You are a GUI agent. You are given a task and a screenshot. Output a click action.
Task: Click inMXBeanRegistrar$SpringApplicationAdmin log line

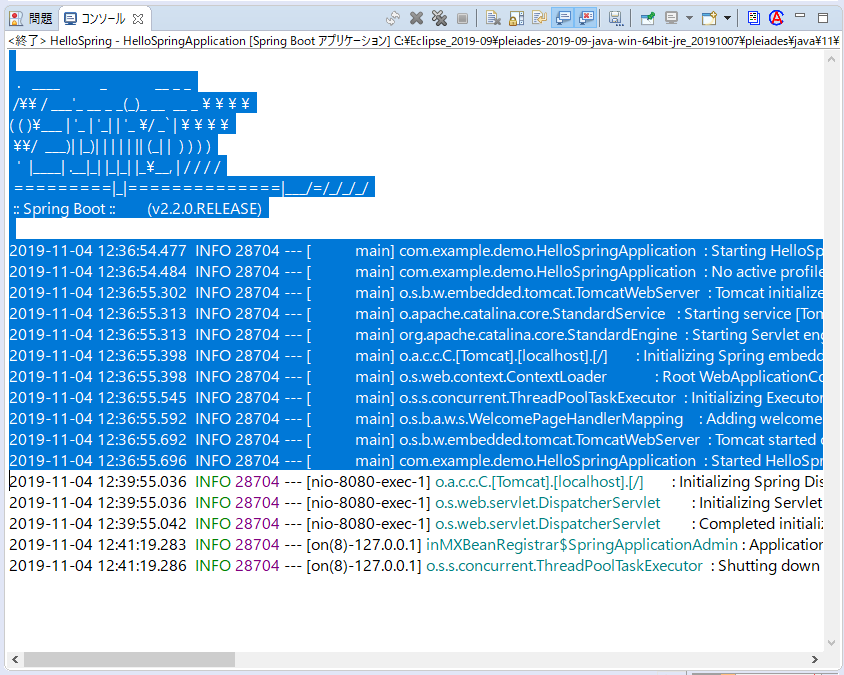(x=416, y=545)
